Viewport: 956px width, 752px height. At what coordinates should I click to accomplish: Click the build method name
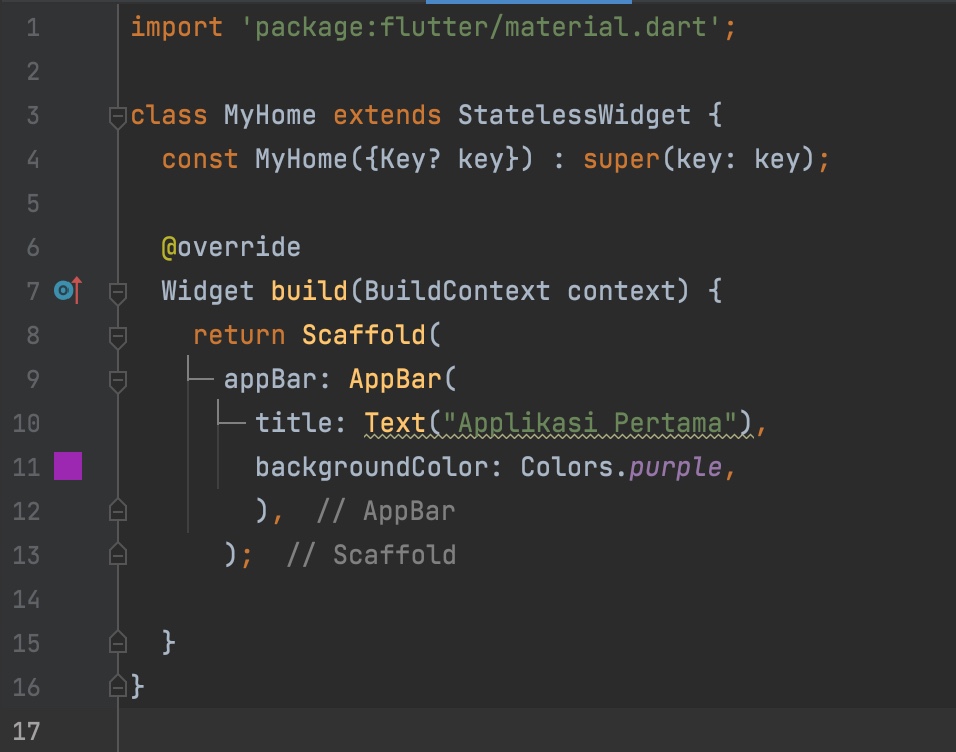(x=309, y=291)
